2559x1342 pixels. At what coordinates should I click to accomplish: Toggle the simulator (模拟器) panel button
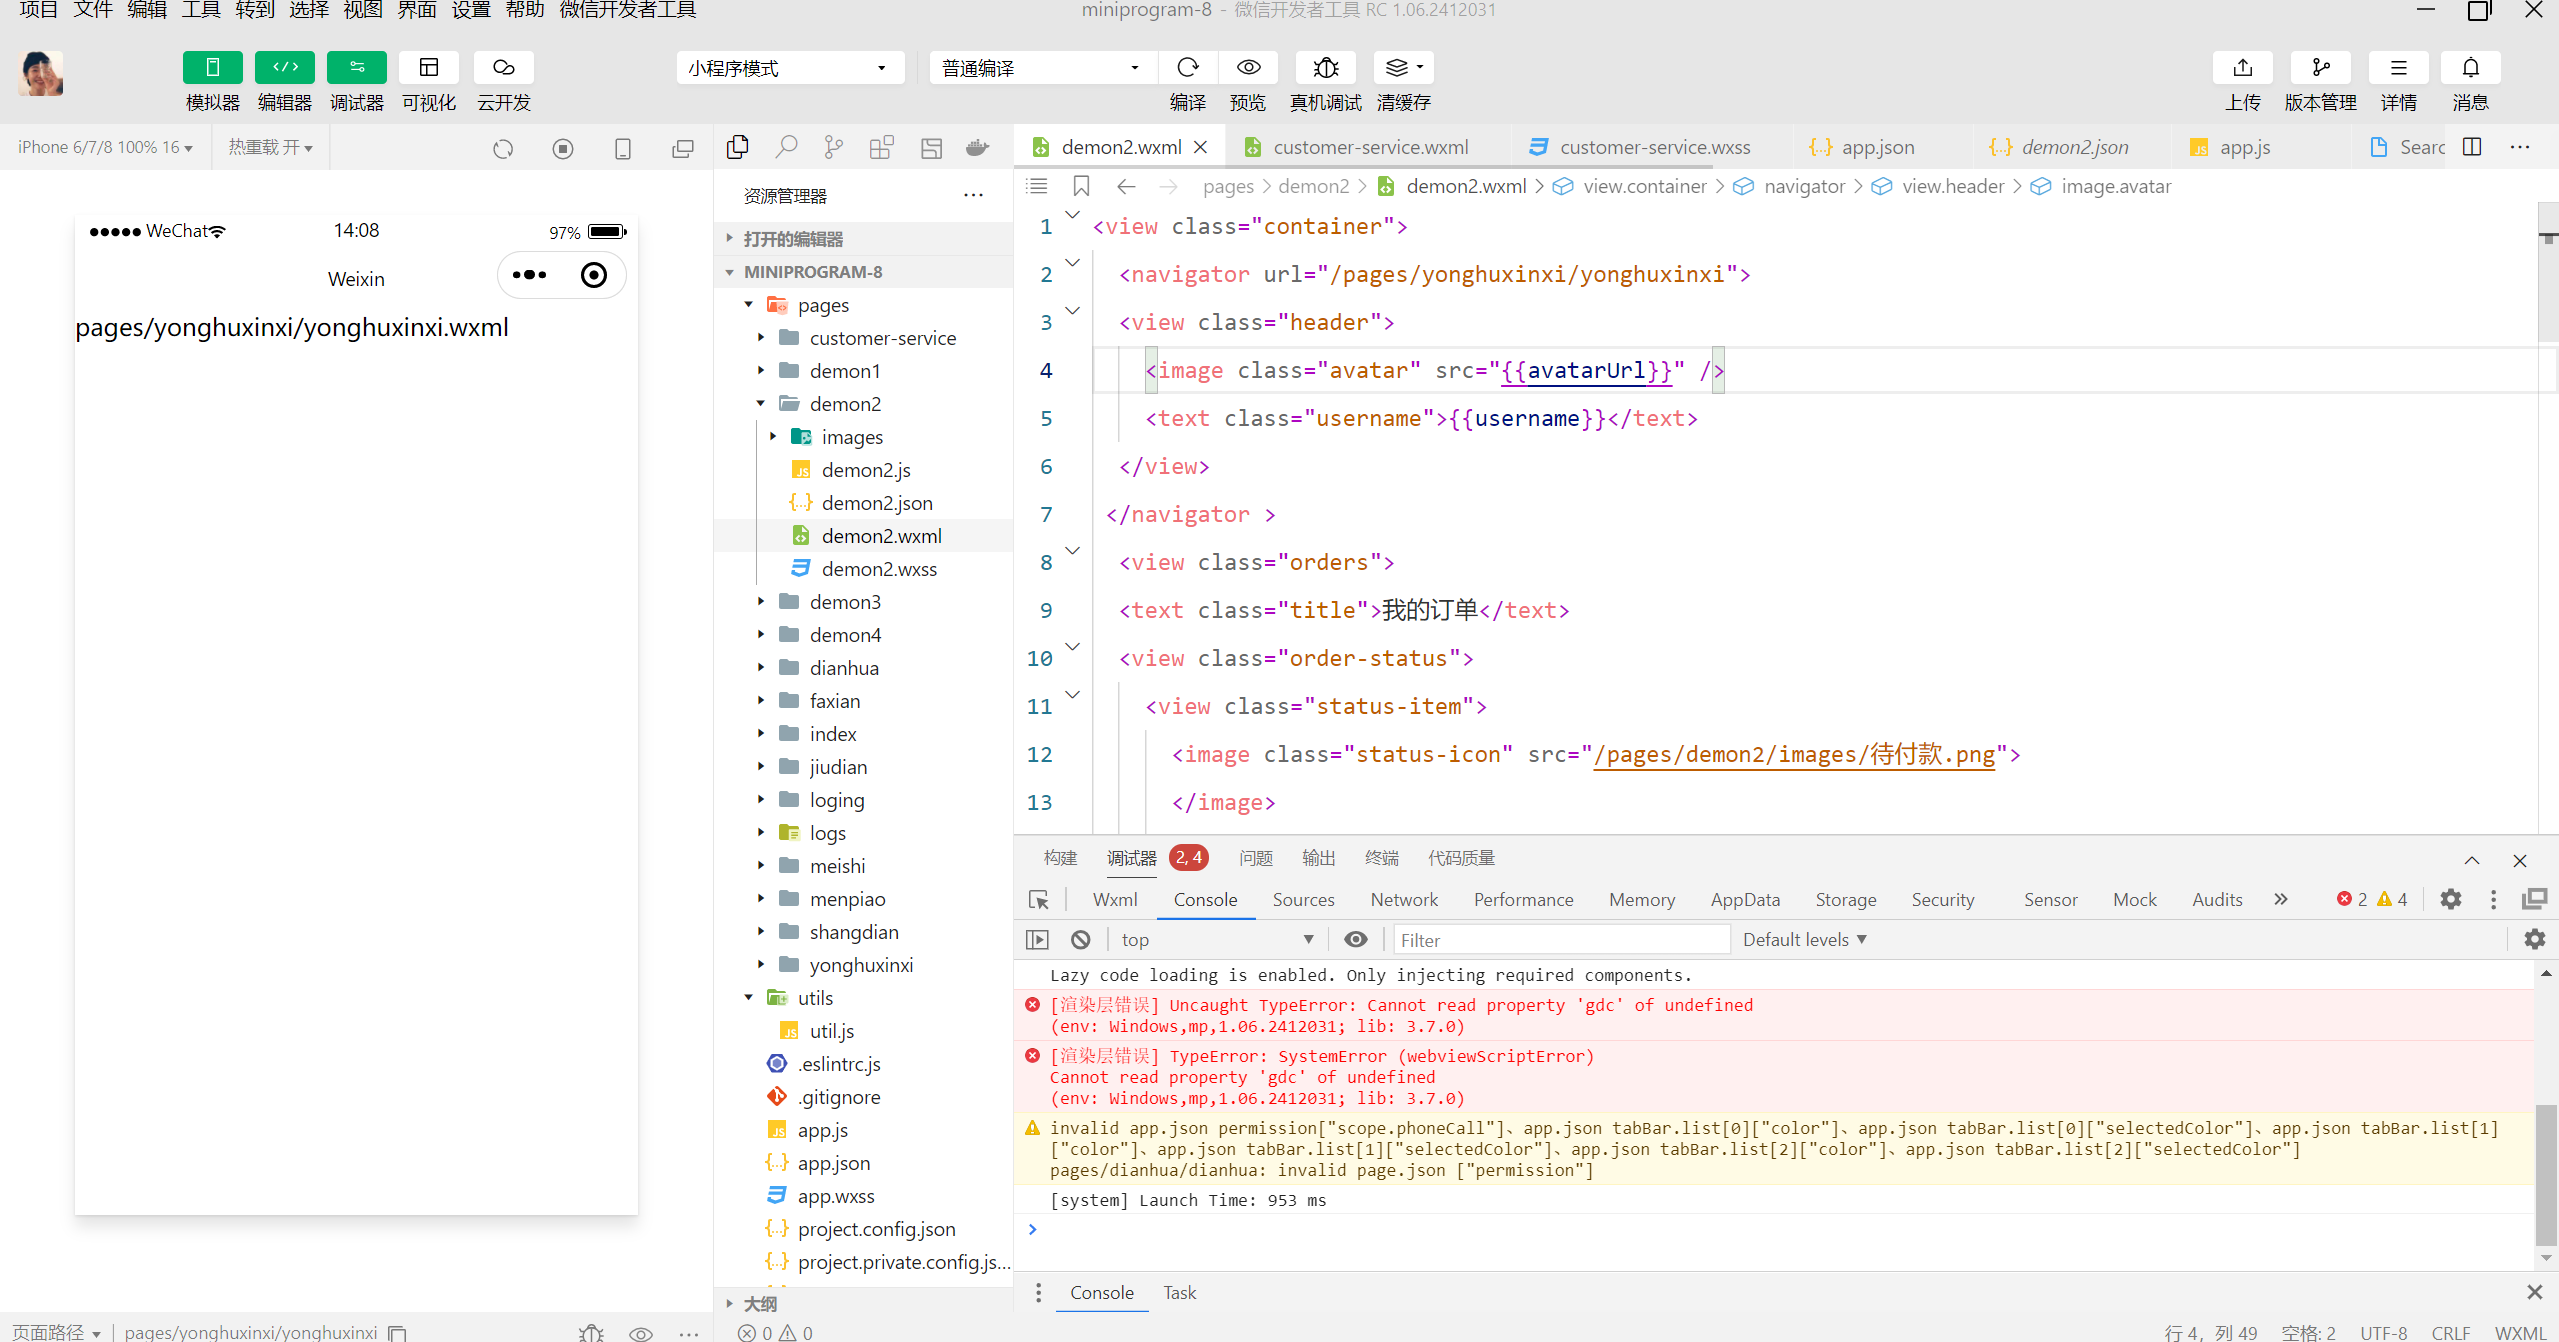[212, 68]
